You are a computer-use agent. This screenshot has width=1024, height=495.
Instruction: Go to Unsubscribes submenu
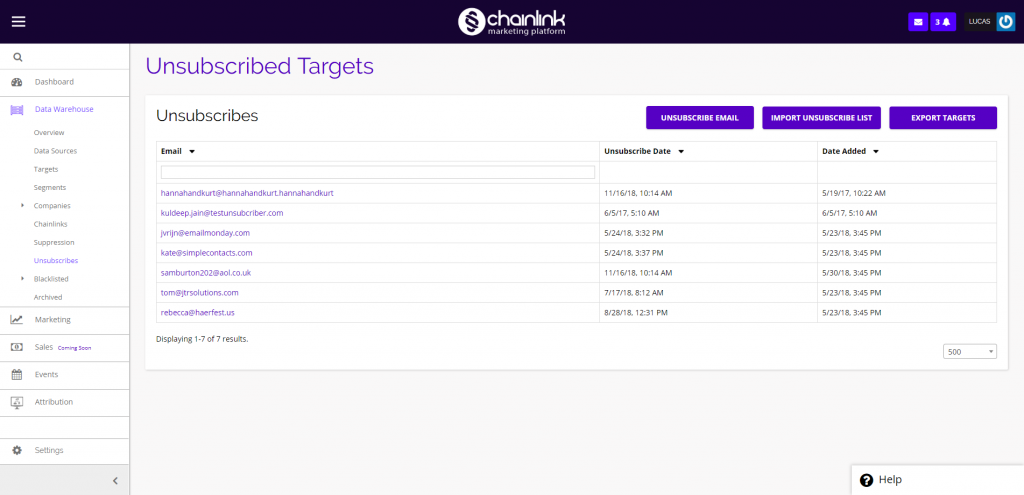(56, 261)
